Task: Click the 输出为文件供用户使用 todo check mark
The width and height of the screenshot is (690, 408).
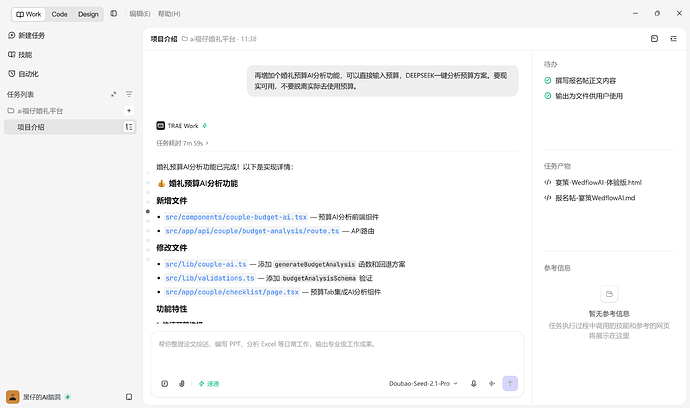Action: click(x=547, y=96)
